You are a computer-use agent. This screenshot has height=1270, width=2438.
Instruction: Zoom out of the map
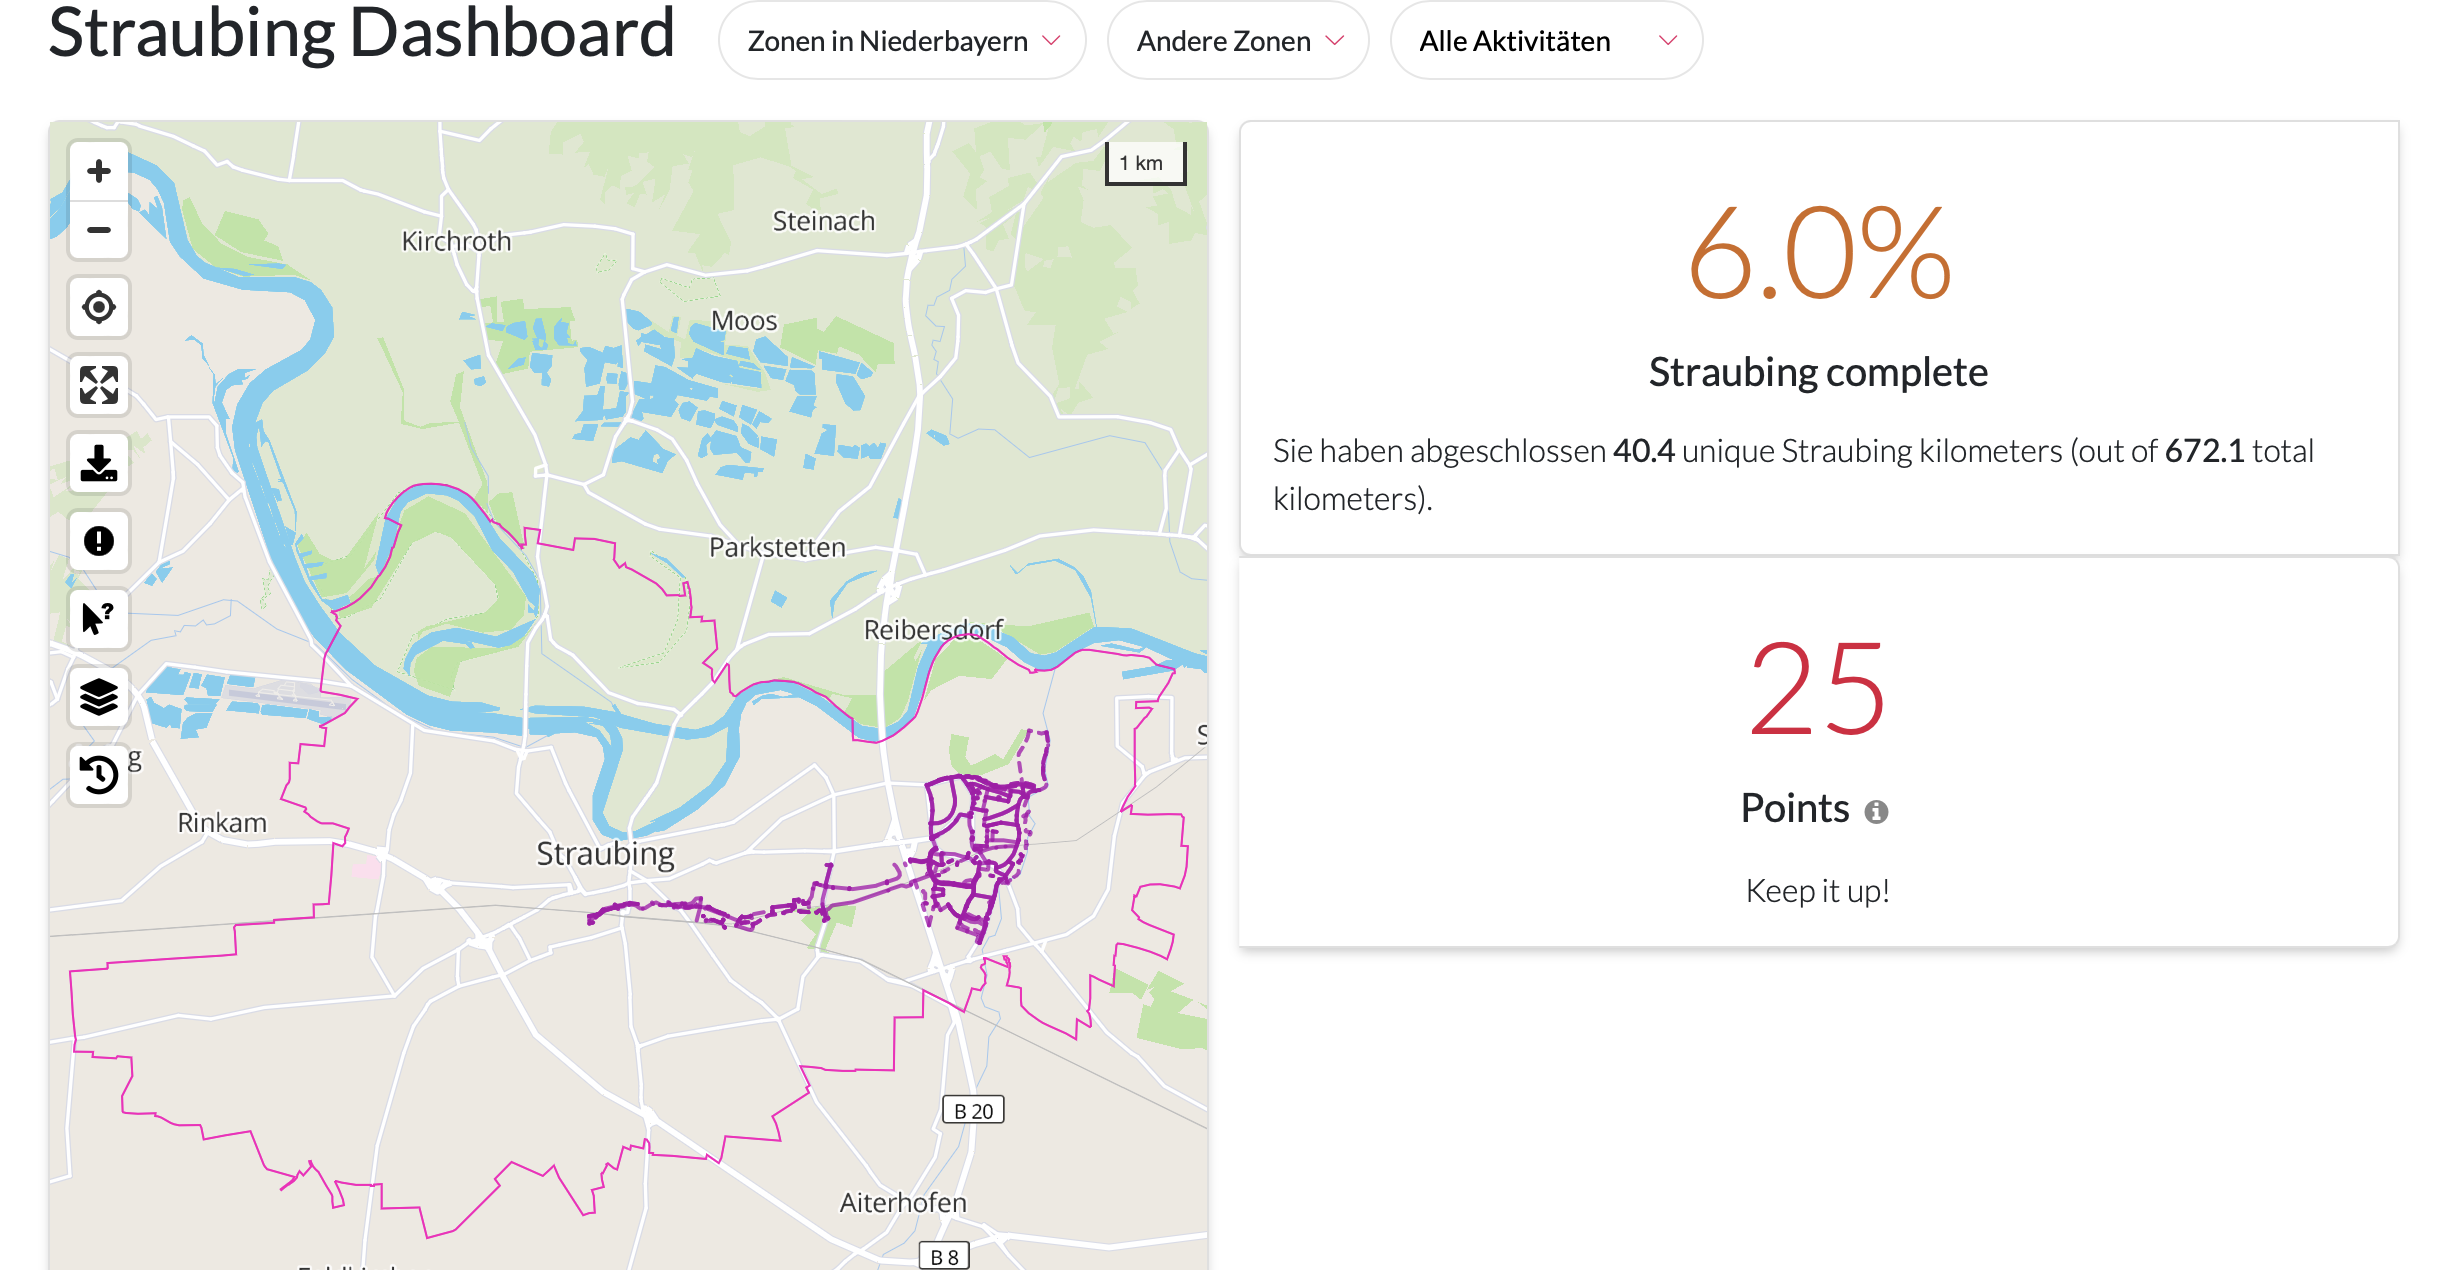coord(99,230)
